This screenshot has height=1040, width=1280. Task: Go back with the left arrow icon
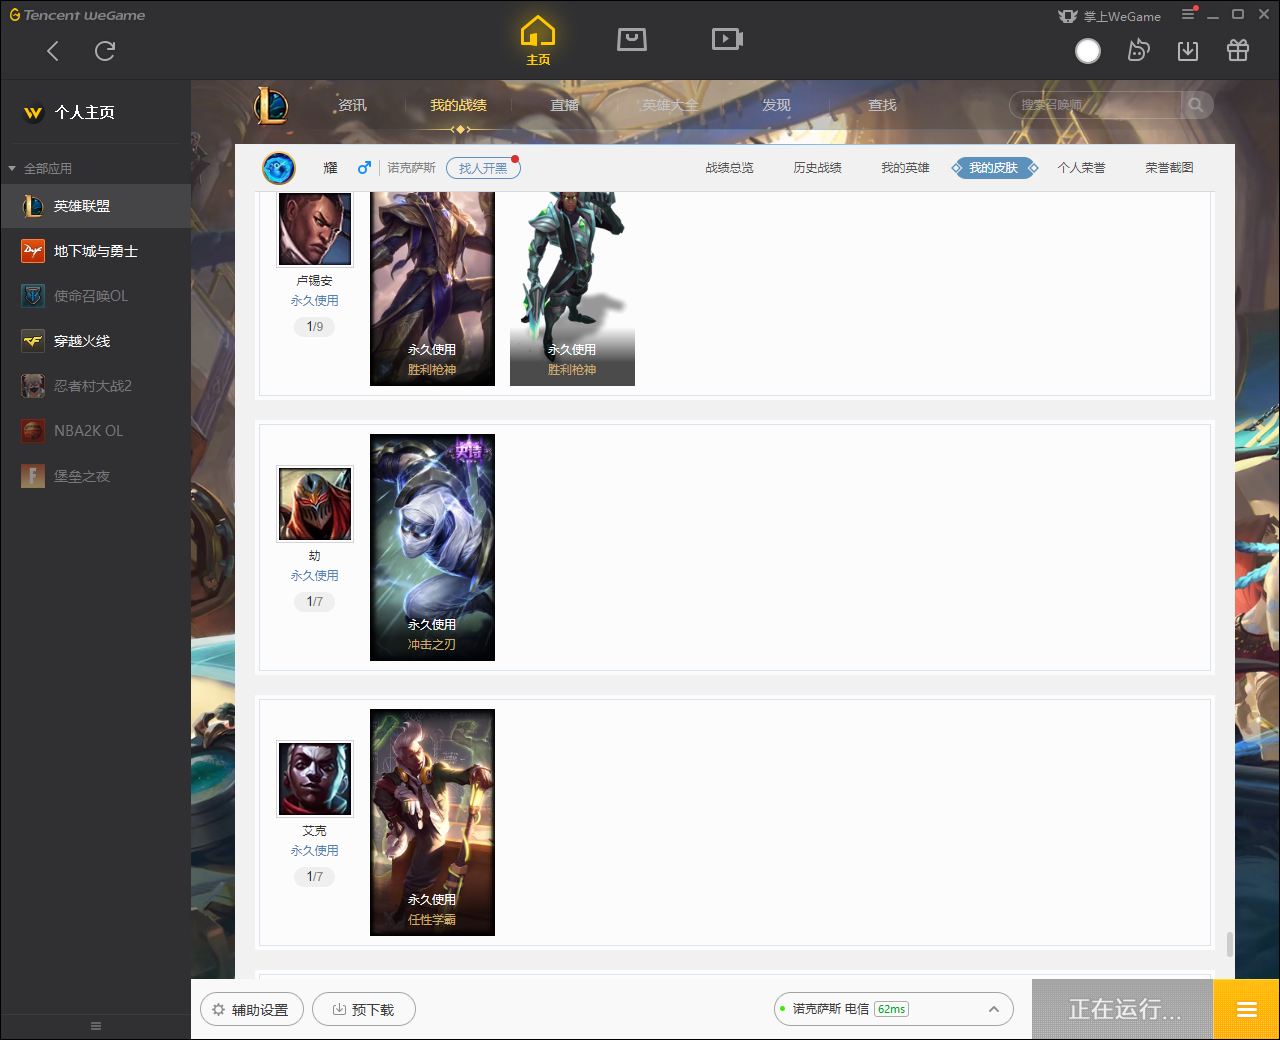53,51
